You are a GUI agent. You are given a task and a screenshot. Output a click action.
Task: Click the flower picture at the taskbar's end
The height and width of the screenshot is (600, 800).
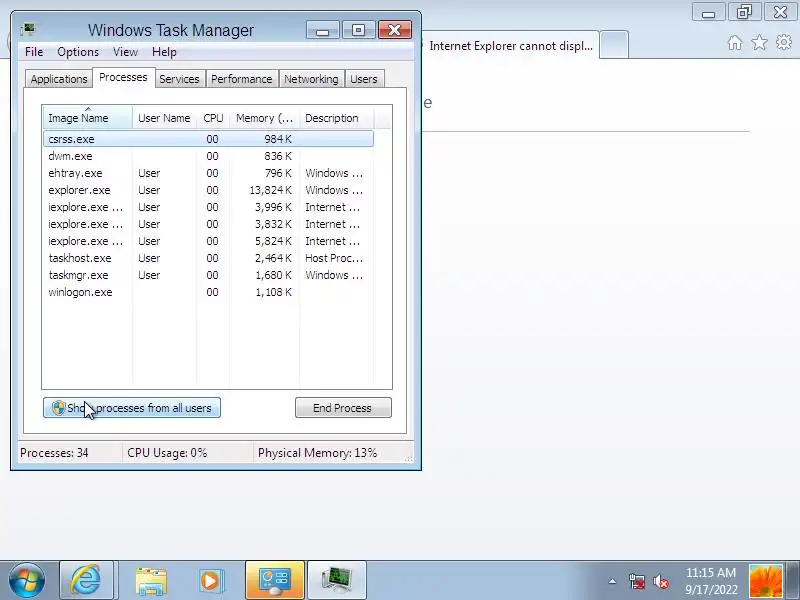[765, 581]
